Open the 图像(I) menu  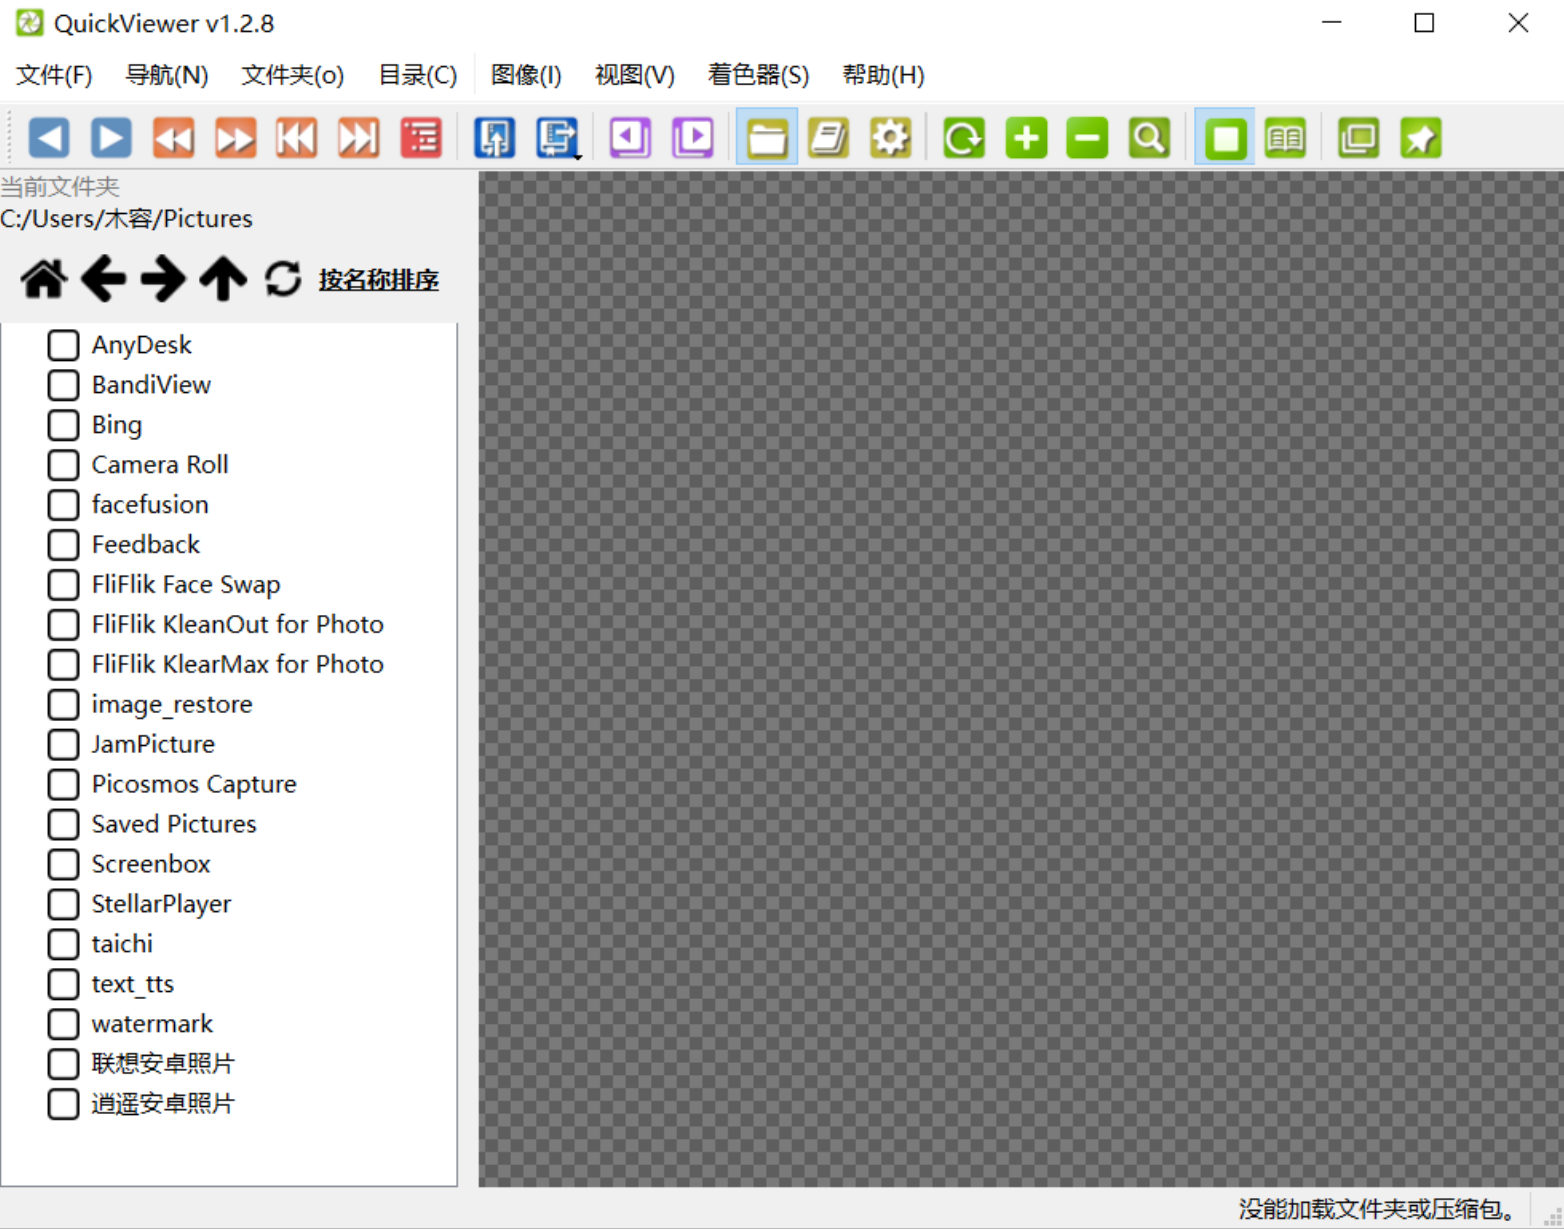pyautogui.click(x=526, y=75)
